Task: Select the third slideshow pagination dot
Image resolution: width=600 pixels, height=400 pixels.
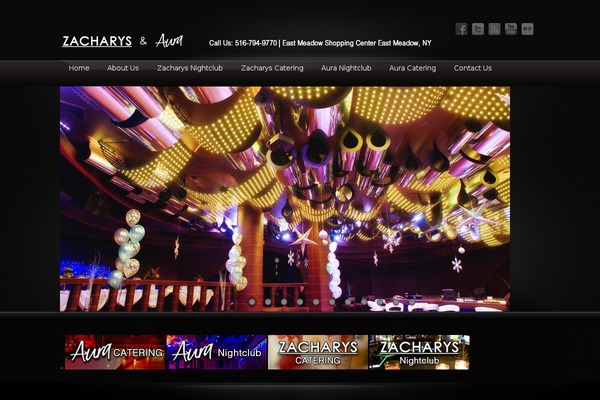Action: tap(284, 302)
